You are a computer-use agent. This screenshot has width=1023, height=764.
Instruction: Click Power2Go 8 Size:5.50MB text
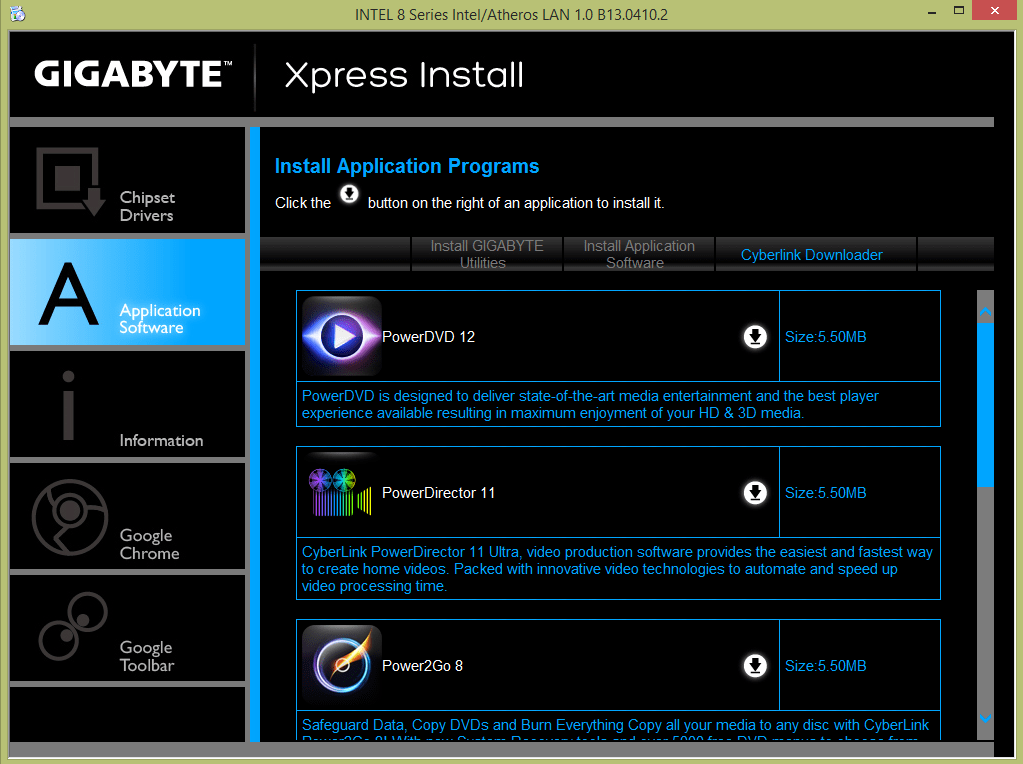825,665
